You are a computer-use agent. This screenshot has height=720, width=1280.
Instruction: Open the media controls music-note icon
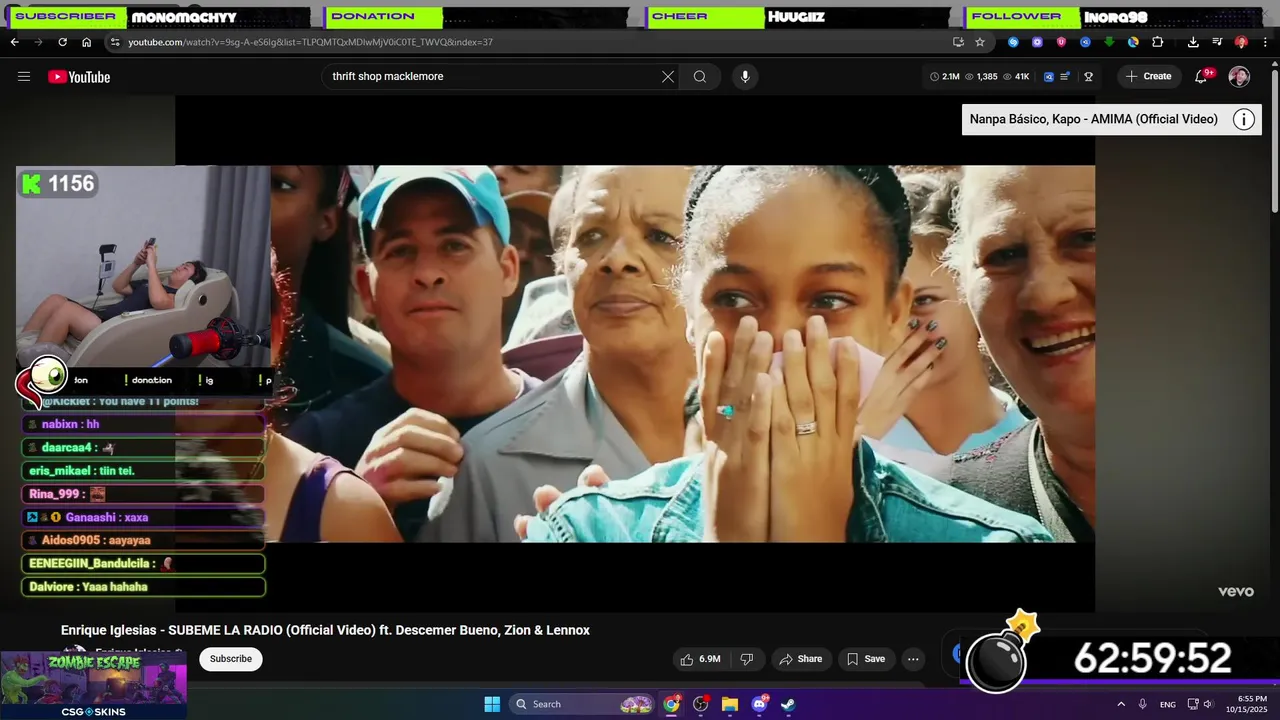pos(1217,42)
